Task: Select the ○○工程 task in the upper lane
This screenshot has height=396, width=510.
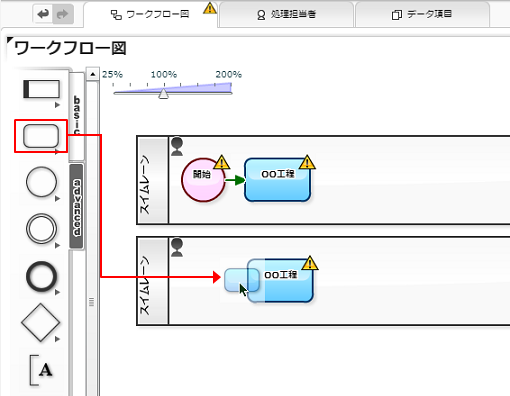Action: tap(278, 180)
